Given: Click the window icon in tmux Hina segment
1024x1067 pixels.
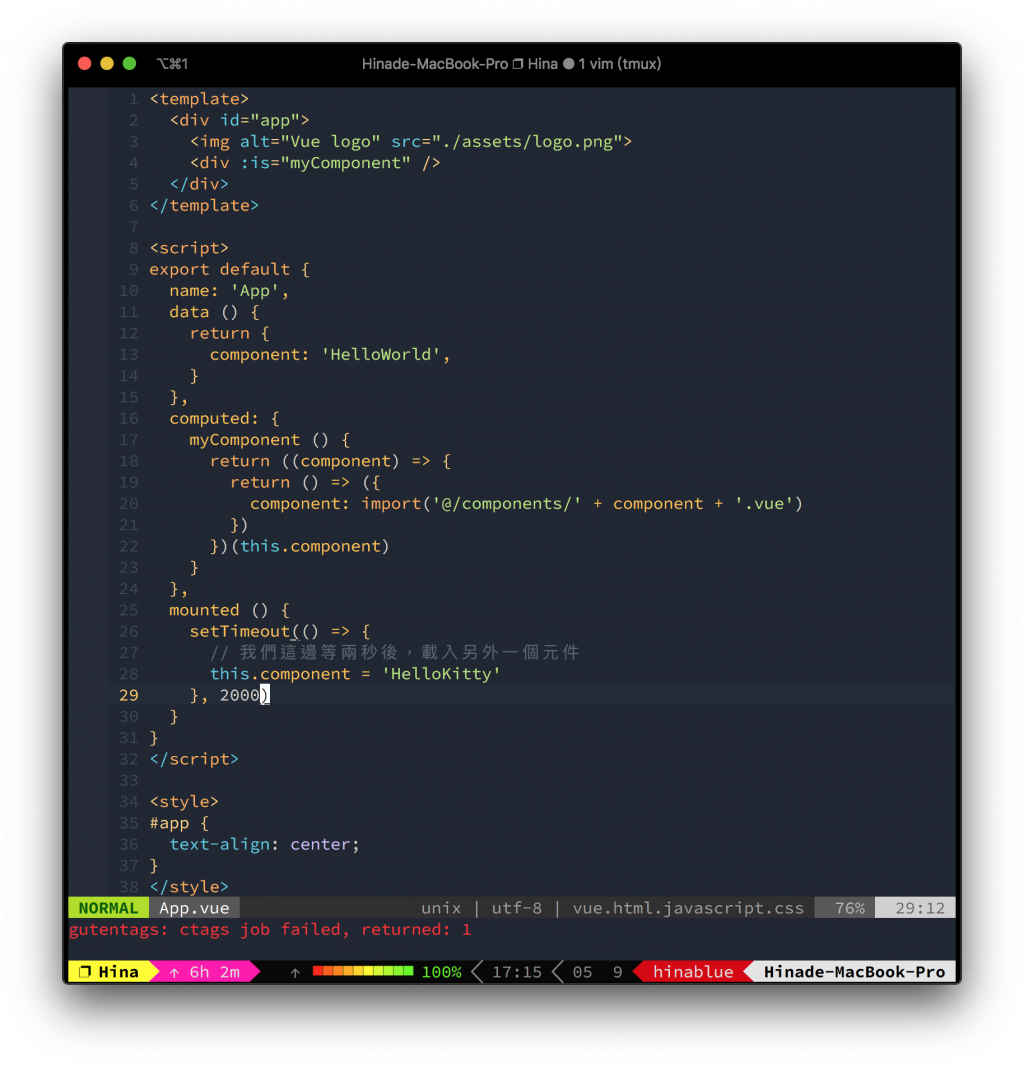Looking at the screenshot, I should 85,972.
